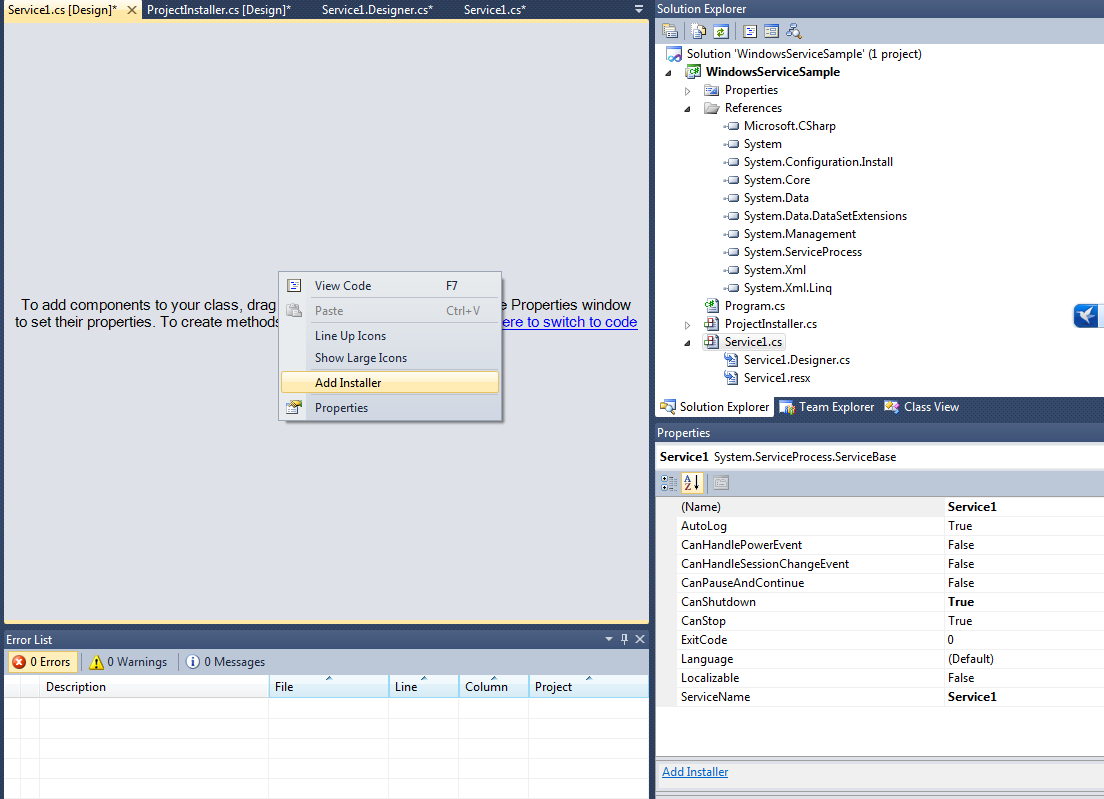This screenshot has height=799, width=1104.
Task: Click the Warnings yellow triangle icon
Action: [96, 662]
